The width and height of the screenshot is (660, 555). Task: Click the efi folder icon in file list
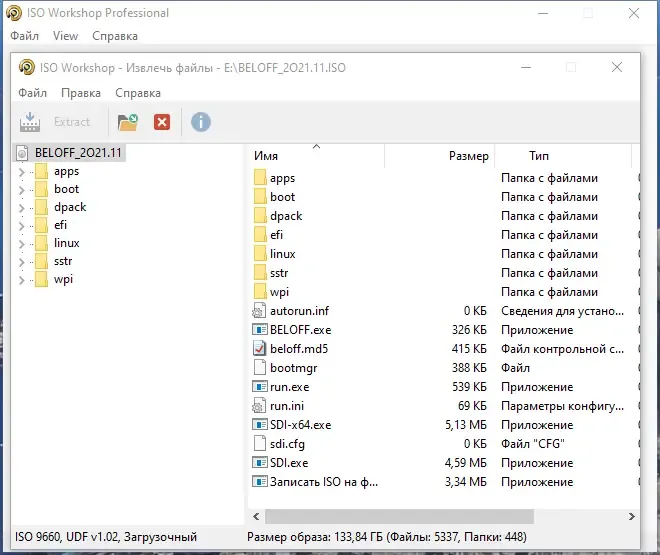(260, 234)
